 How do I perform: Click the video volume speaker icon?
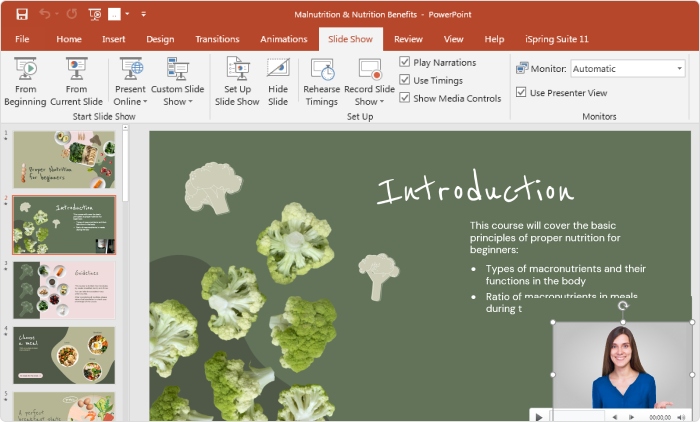(681, 417)
